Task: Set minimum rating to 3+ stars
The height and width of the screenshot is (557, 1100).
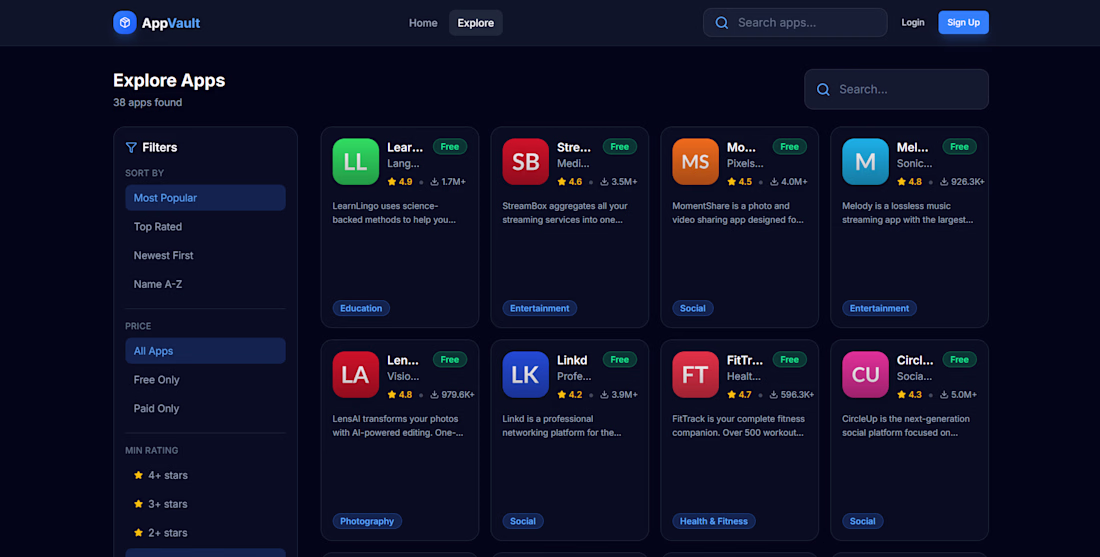Action: pos(206,504)
